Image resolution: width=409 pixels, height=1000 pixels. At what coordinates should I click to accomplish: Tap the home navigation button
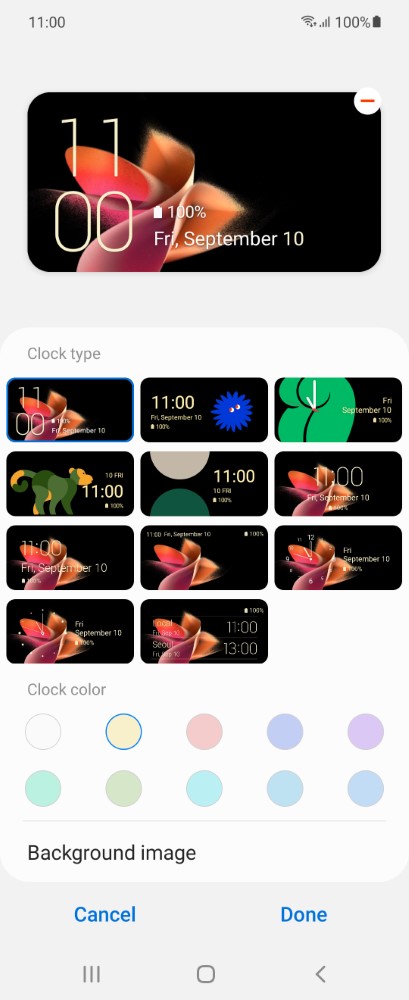tap(205, 973)
